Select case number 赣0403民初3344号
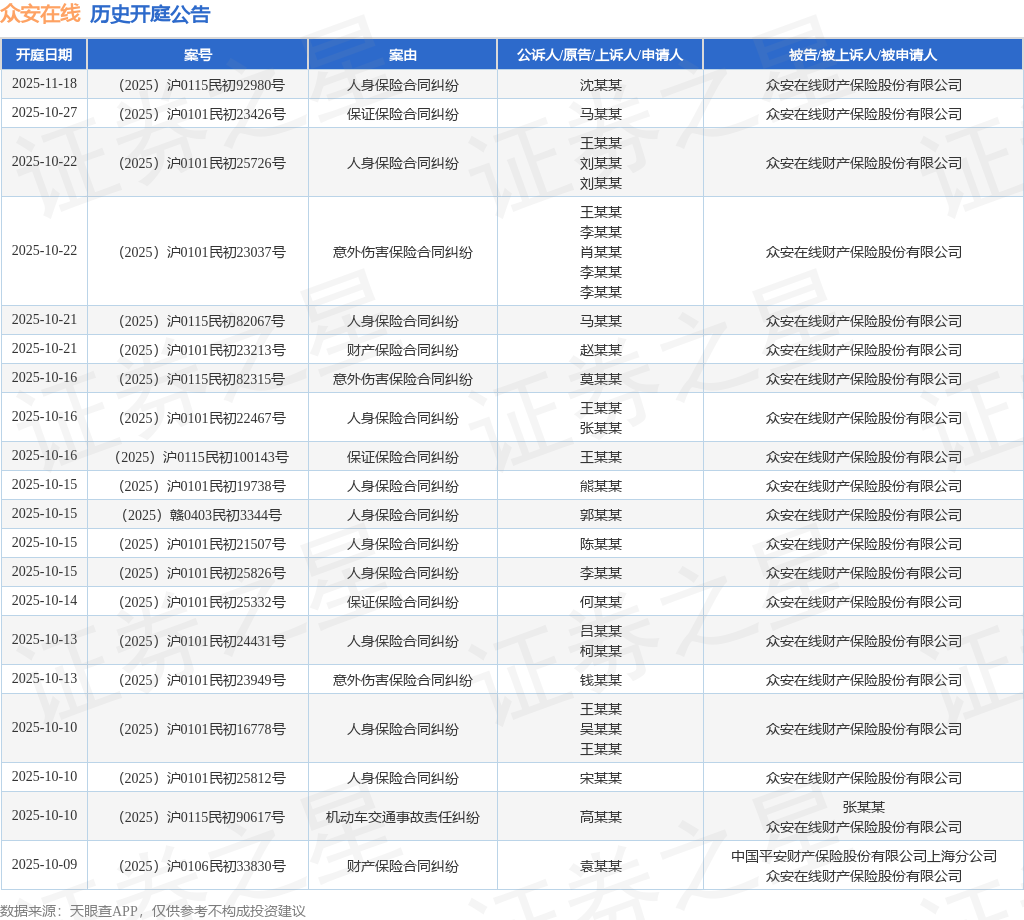This screenshot has width=1024, height=920. (202, 515)
